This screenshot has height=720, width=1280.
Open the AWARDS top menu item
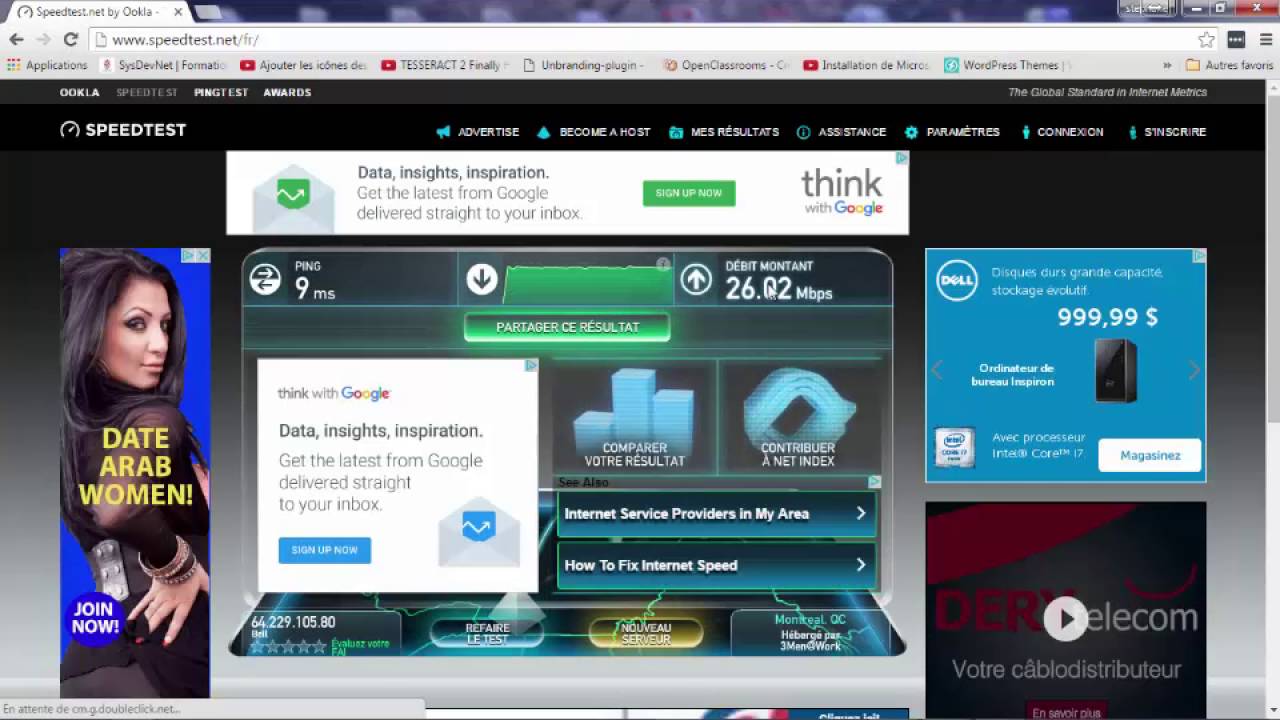pyautogui.click(x=287, y=92)
